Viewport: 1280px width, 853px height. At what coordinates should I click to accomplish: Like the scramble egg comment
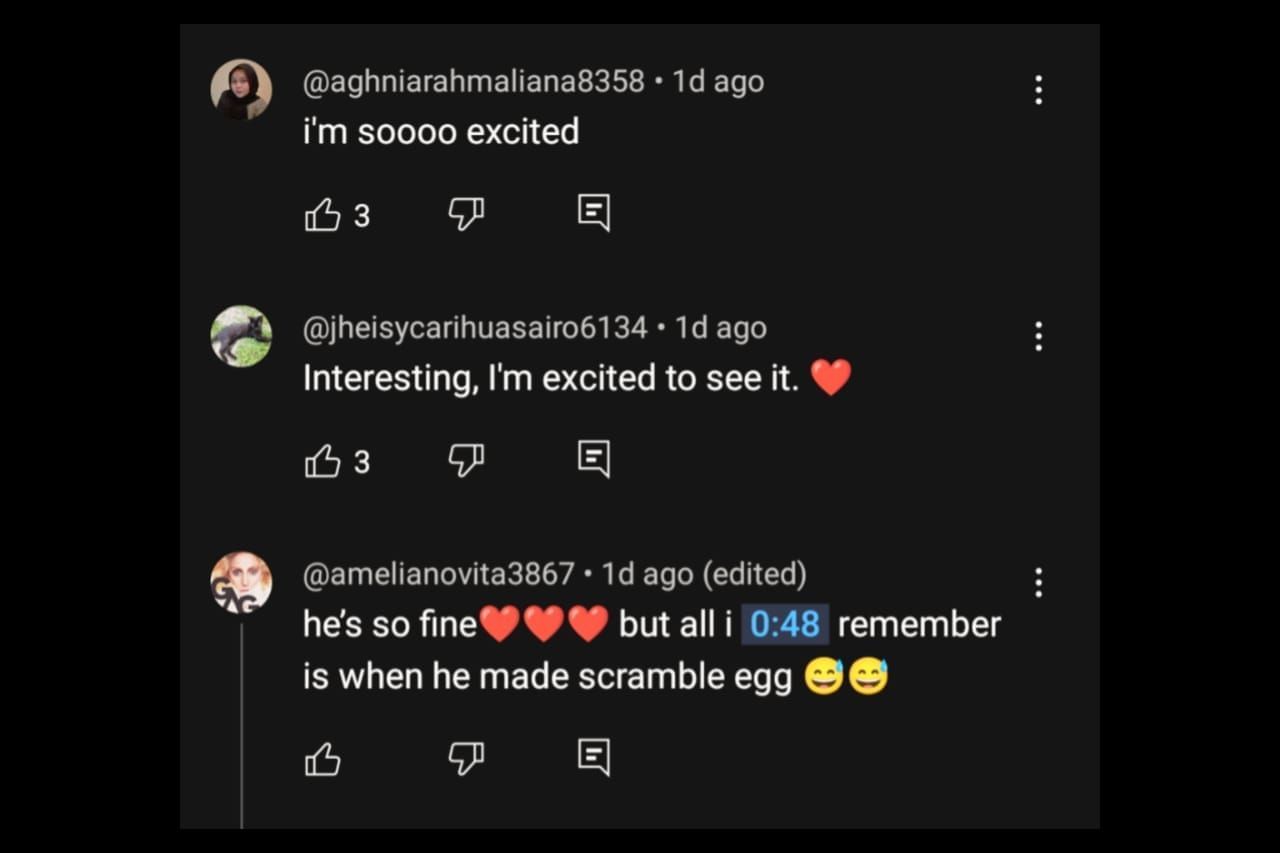[x=322, y=760]
